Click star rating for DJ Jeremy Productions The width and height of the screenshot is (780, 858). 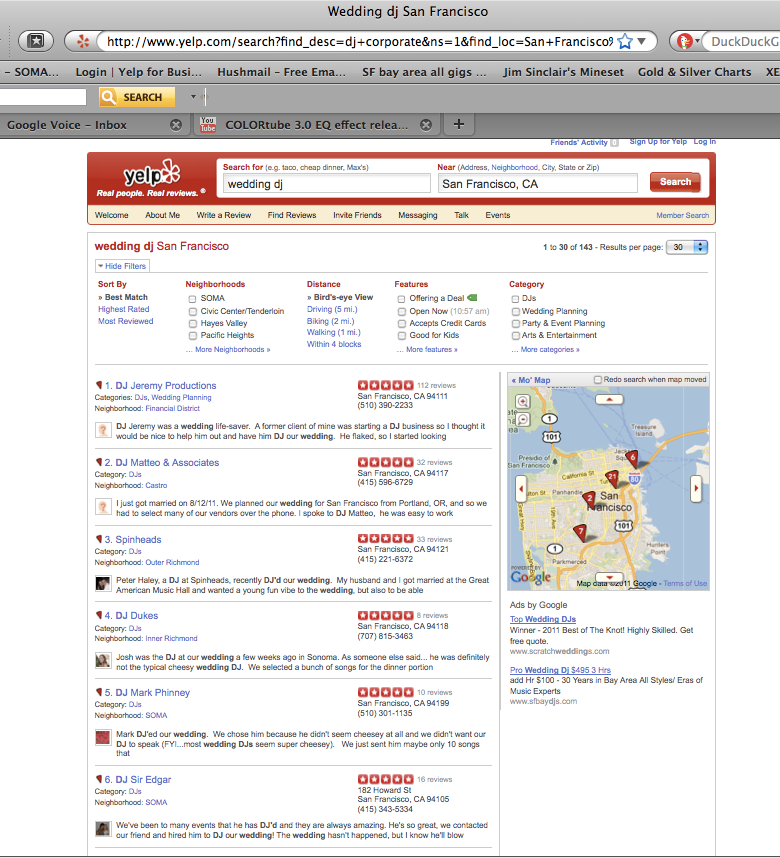point(385,385)
